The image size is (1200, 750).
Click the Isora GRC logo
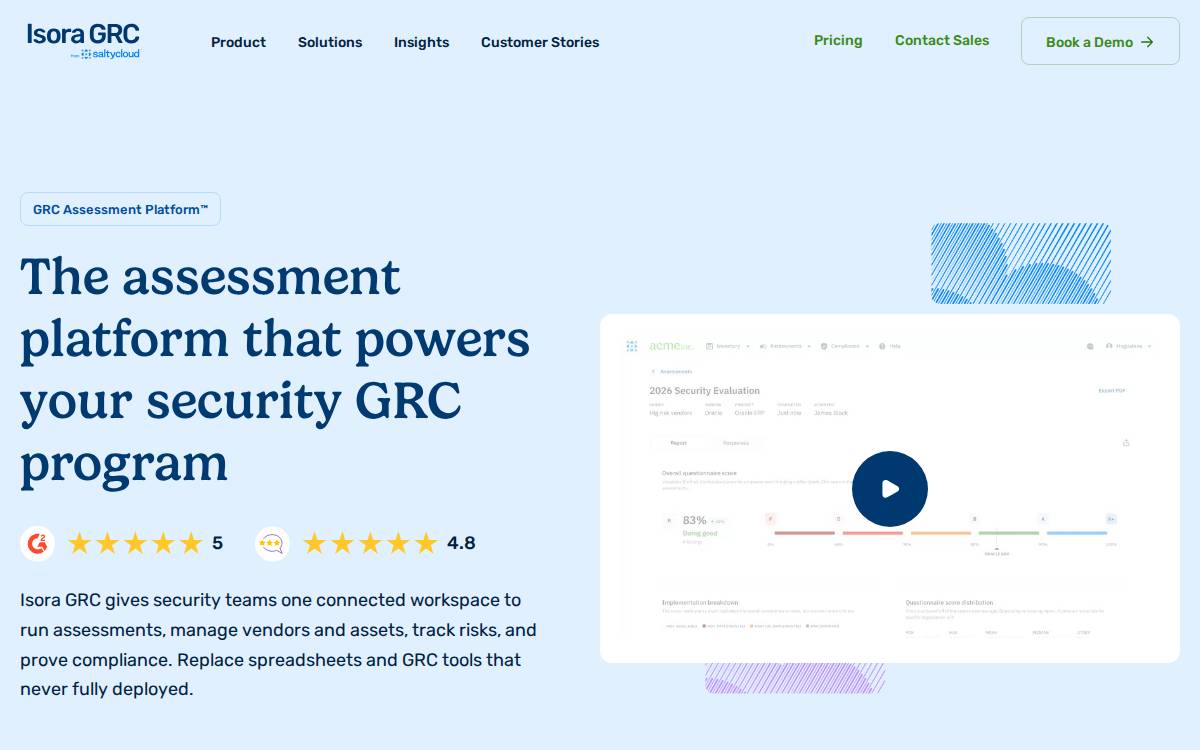tap(83, 41)
